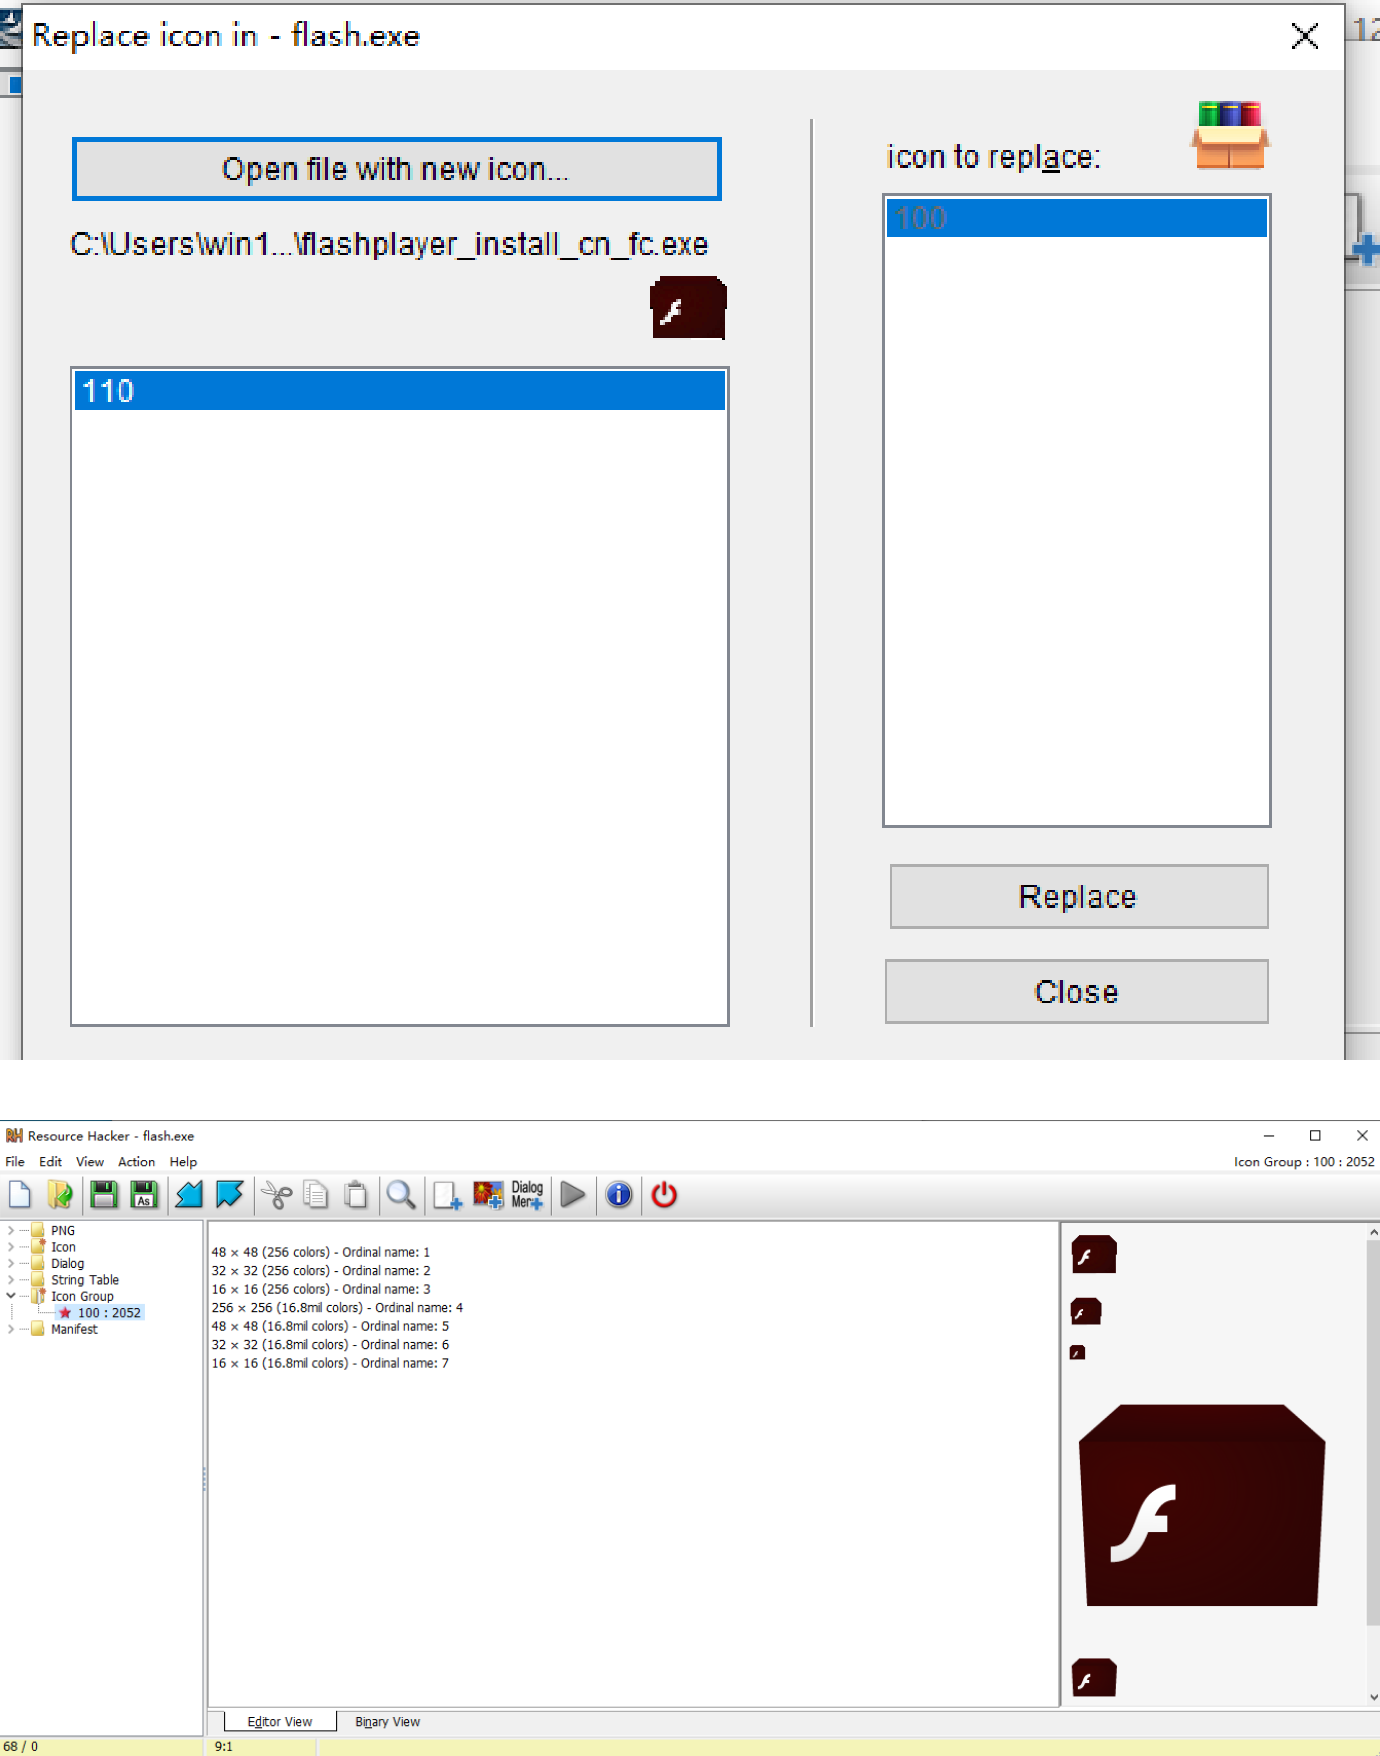Click the Icon Group : 100 : 2052 status label
Viewport: 1380px width, 1756px height.
point(1304,1162)
